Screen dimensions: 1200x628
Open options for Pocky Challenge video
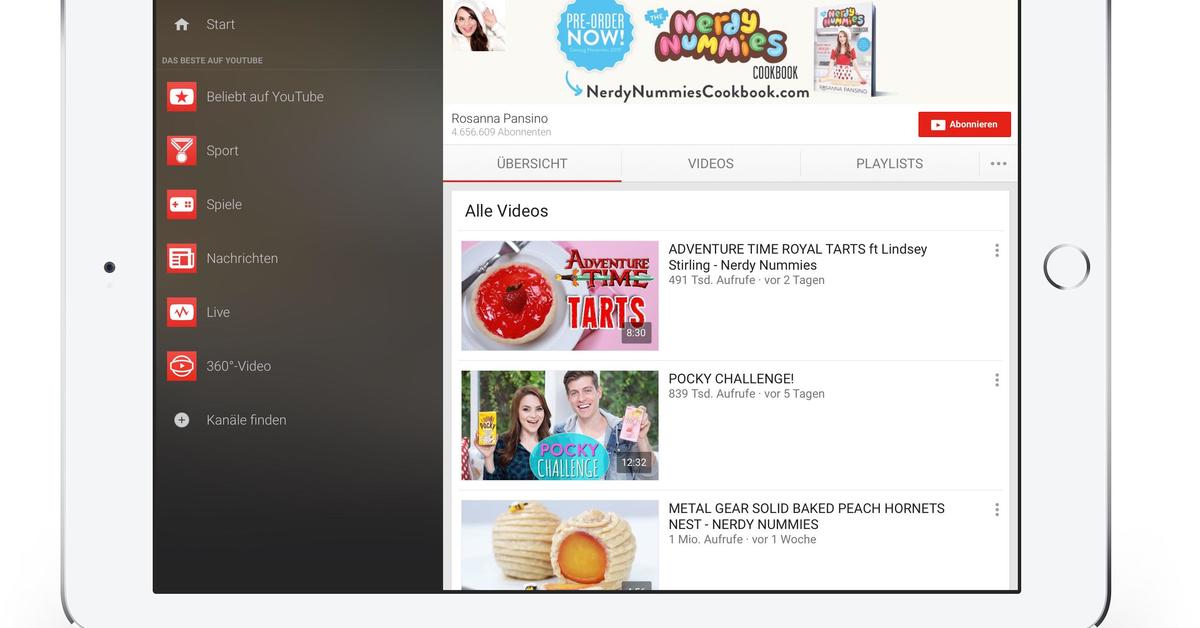pyautogui.click(x=997, y=380)
